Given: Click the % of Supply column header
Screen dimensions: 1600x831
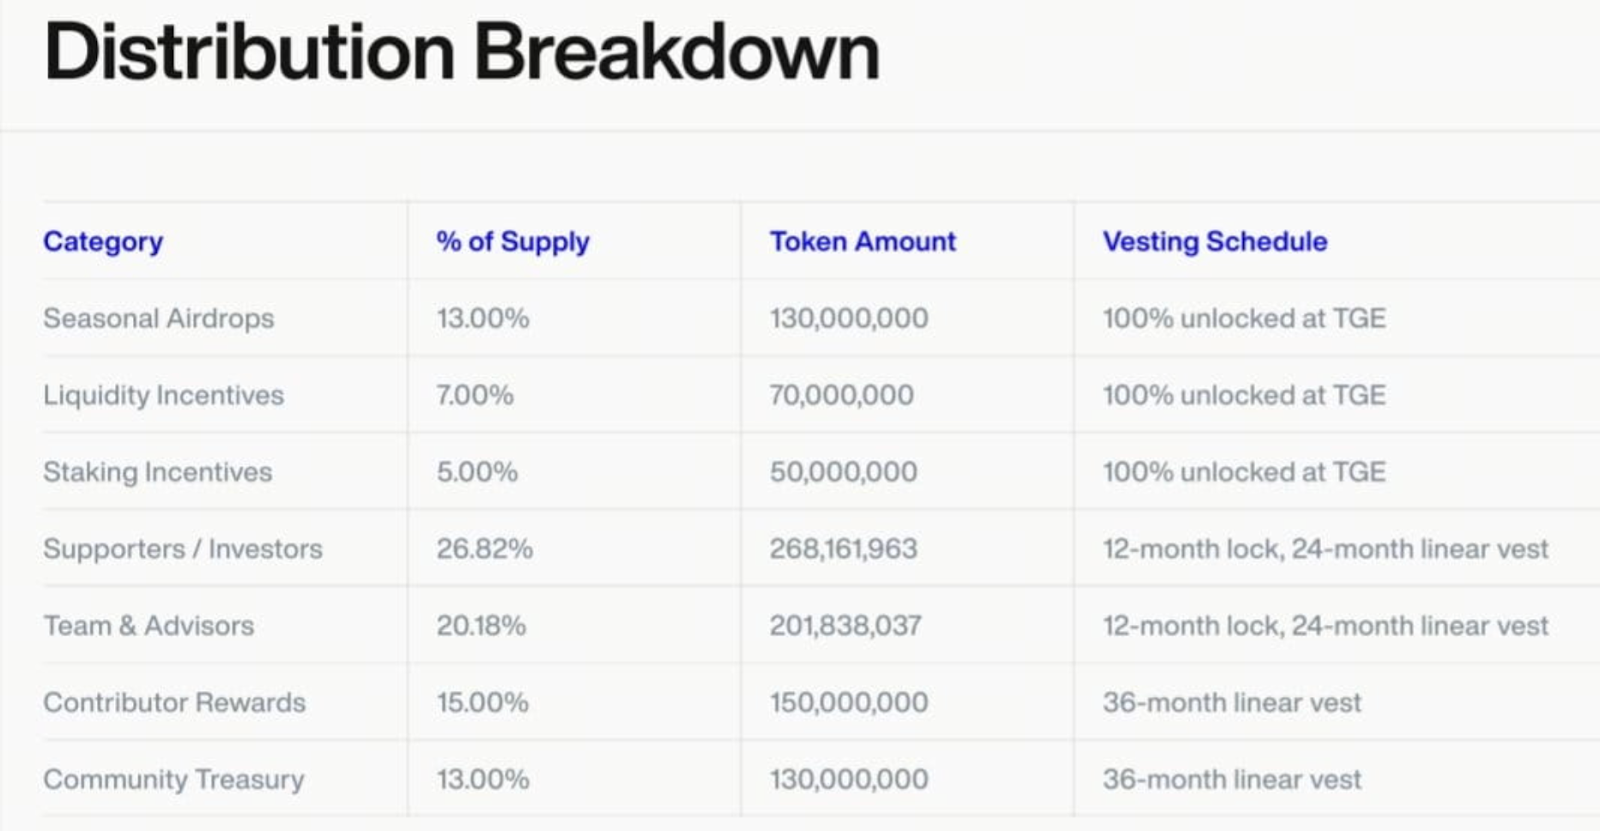Looking at the screenshot, I should pyautogui.click(x=512, y=242).
